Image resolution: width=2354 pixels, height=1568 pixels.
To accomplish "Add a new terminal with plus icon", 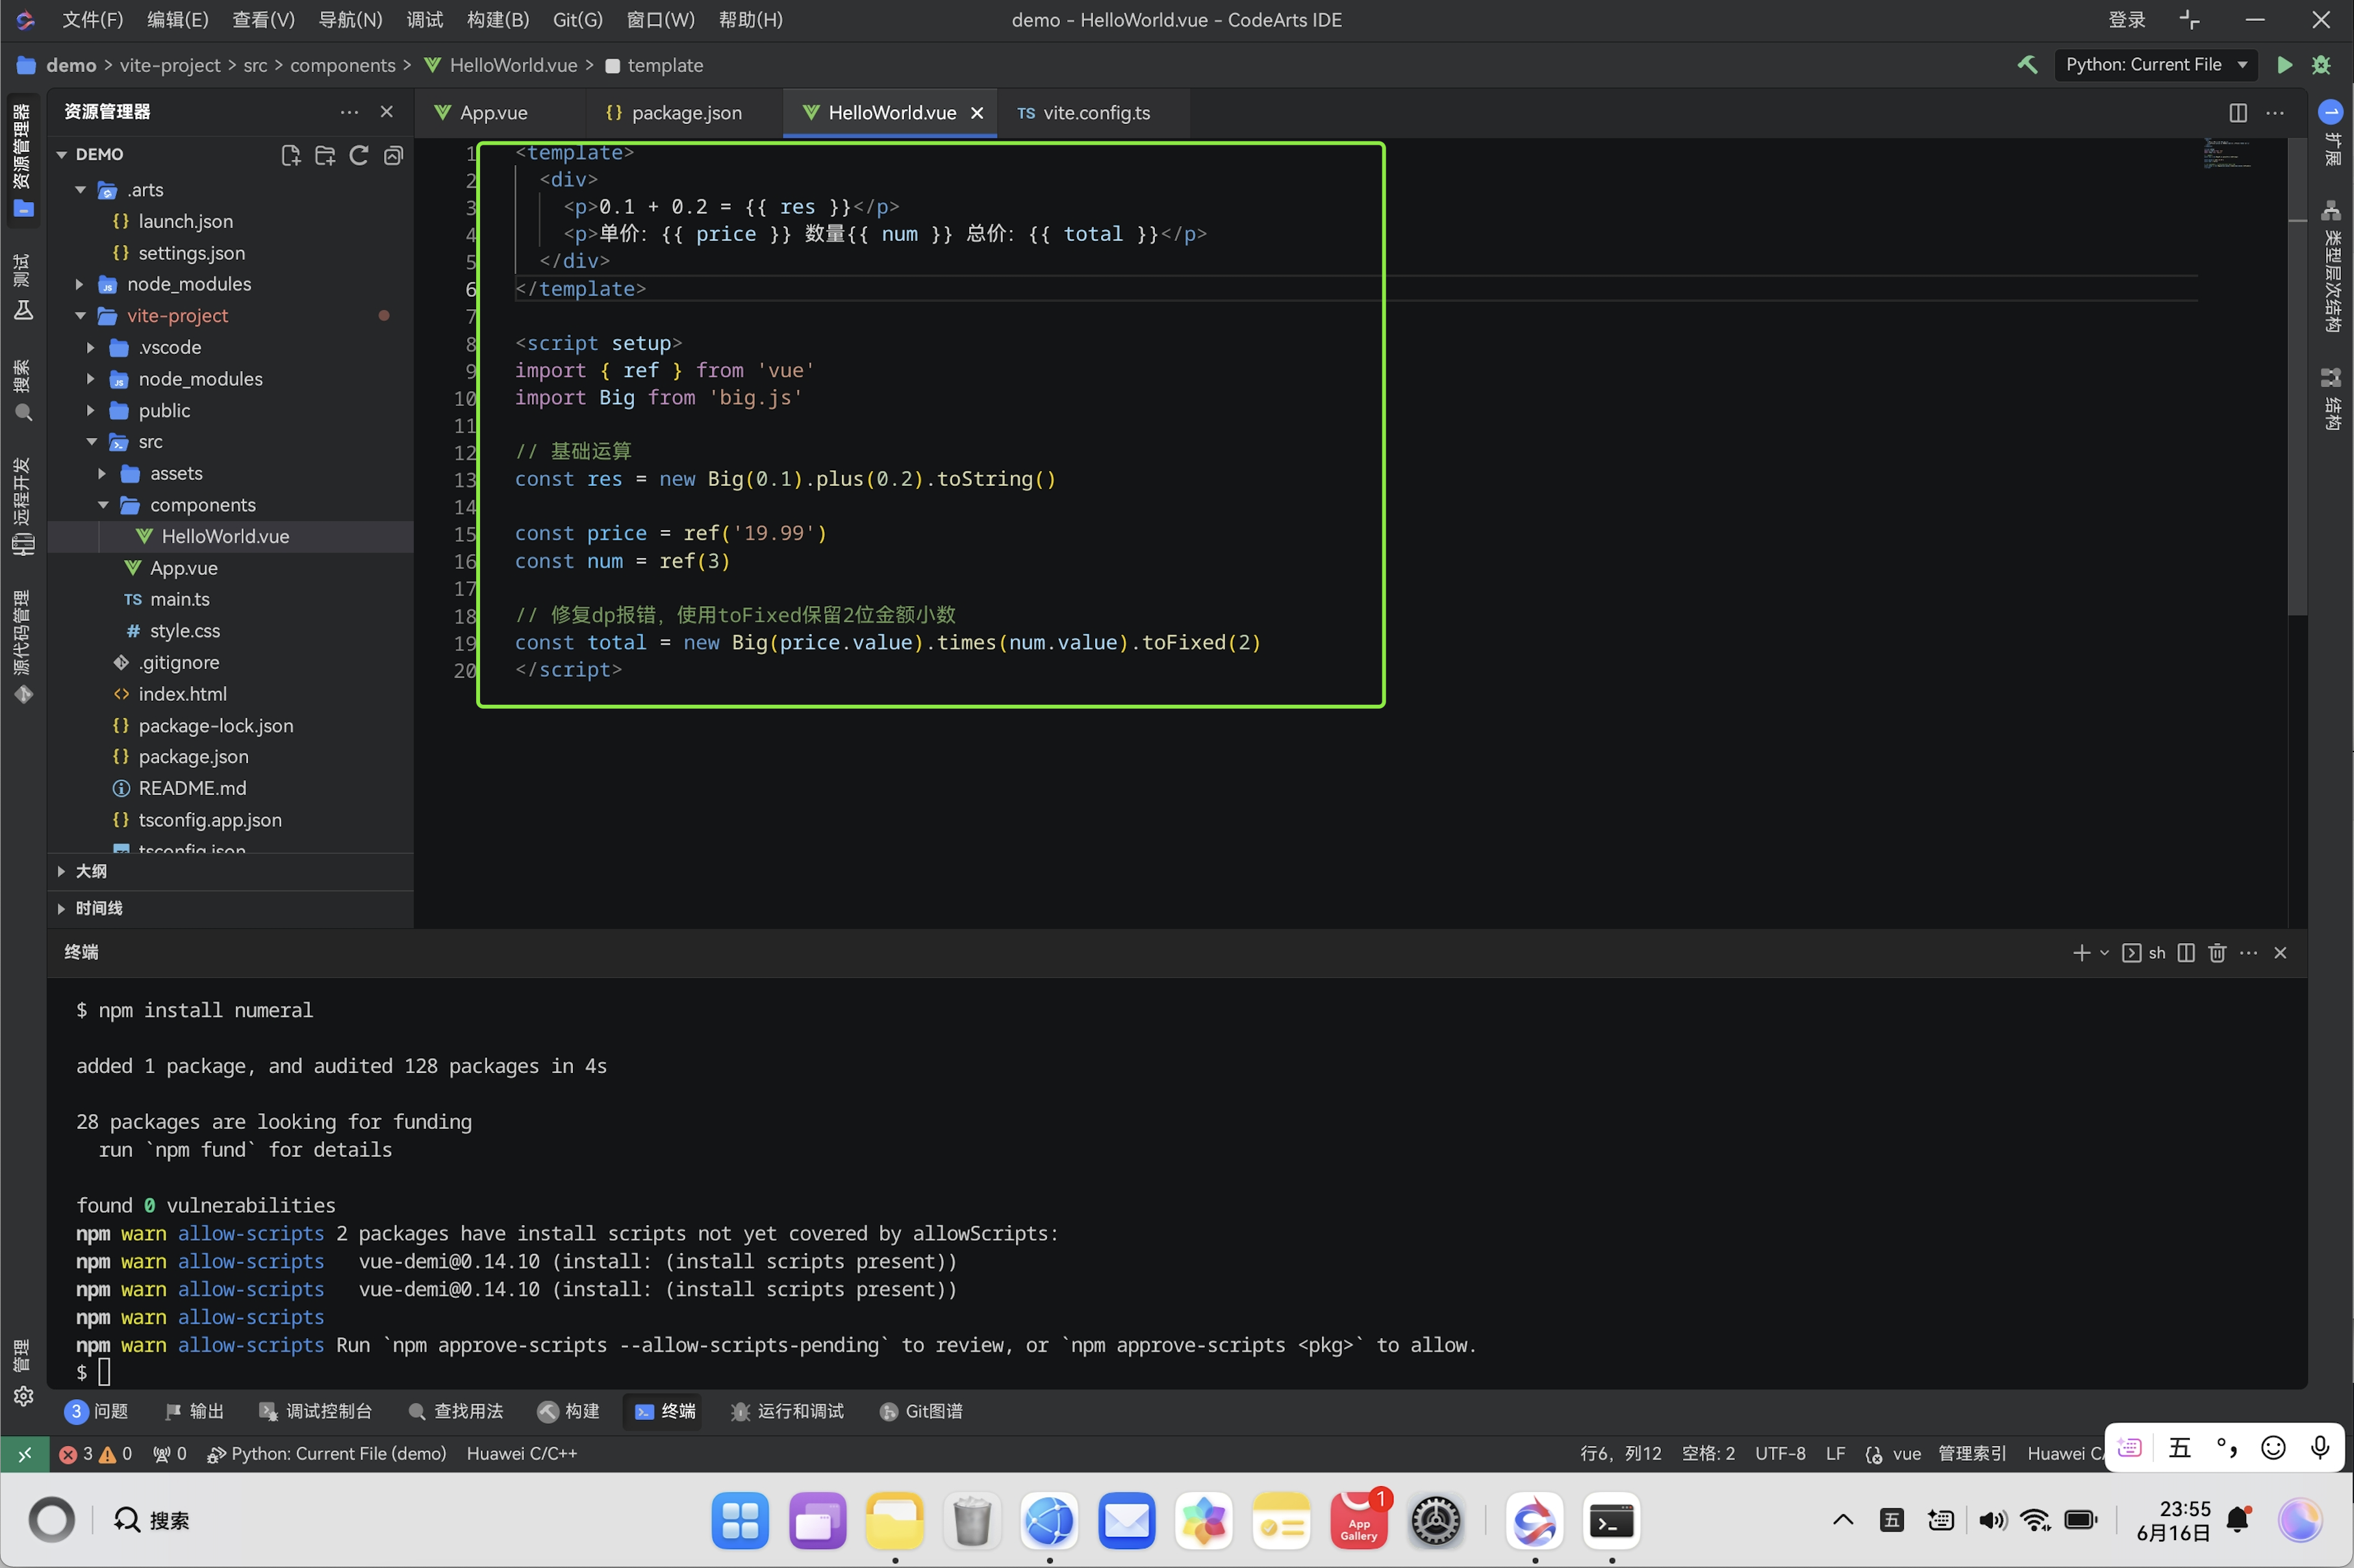I will tap(2081, 953).
